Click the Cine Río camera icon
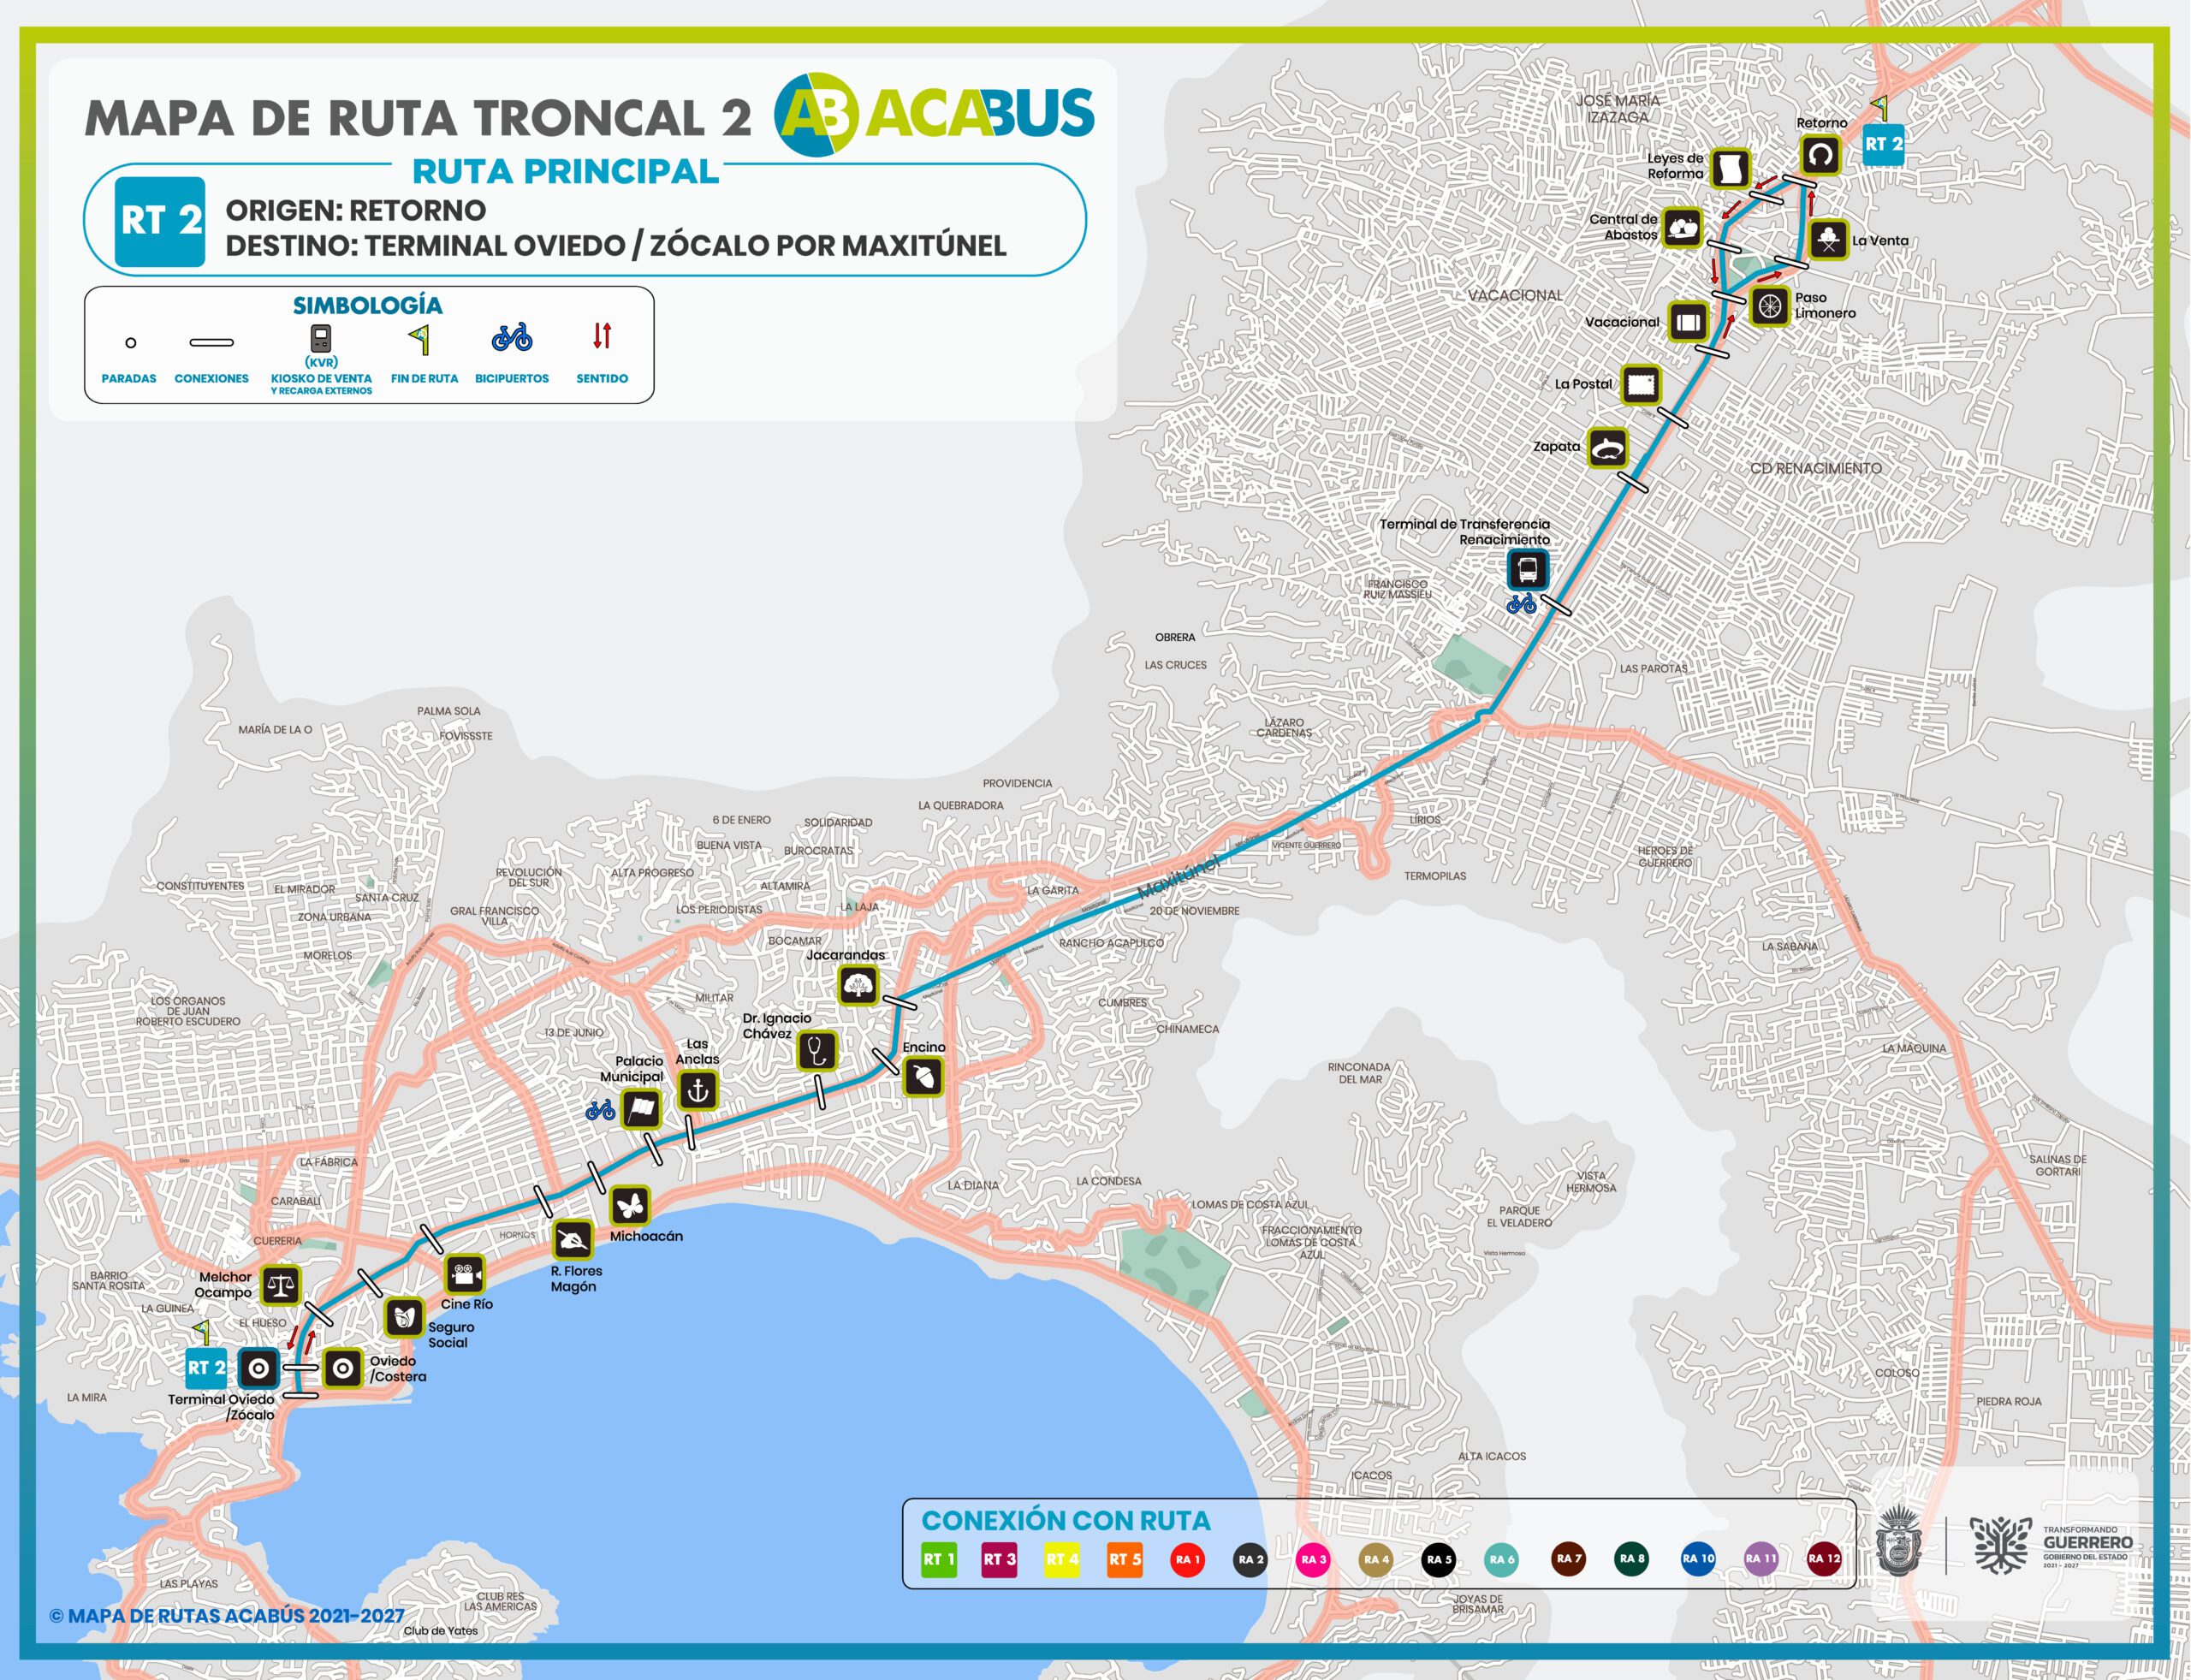Screen dimensions: 2191x1680 pos(465,1275)
